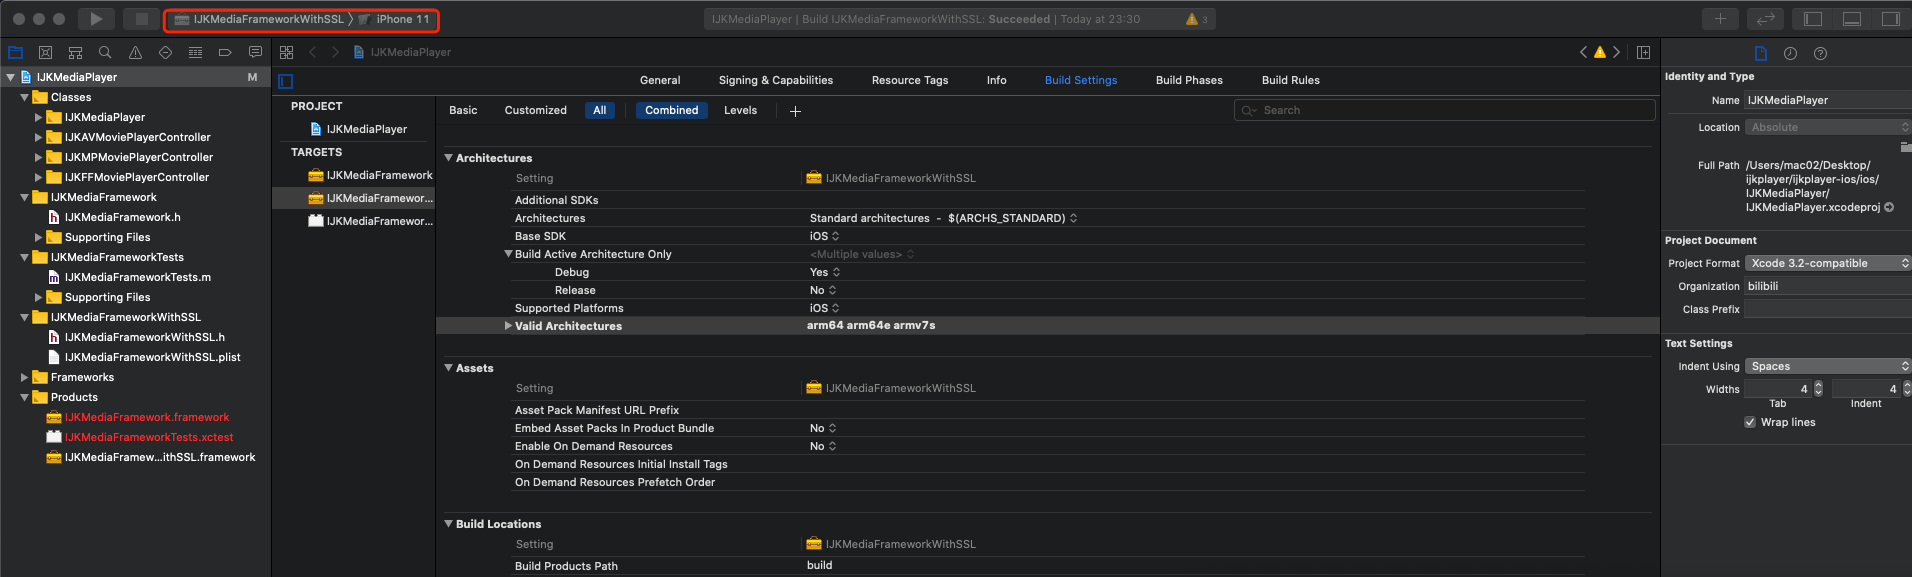Image resolution: width=1912 pixels, height=577 pixels.
Task: Click the Run (play) button
Action: point(96,19)
